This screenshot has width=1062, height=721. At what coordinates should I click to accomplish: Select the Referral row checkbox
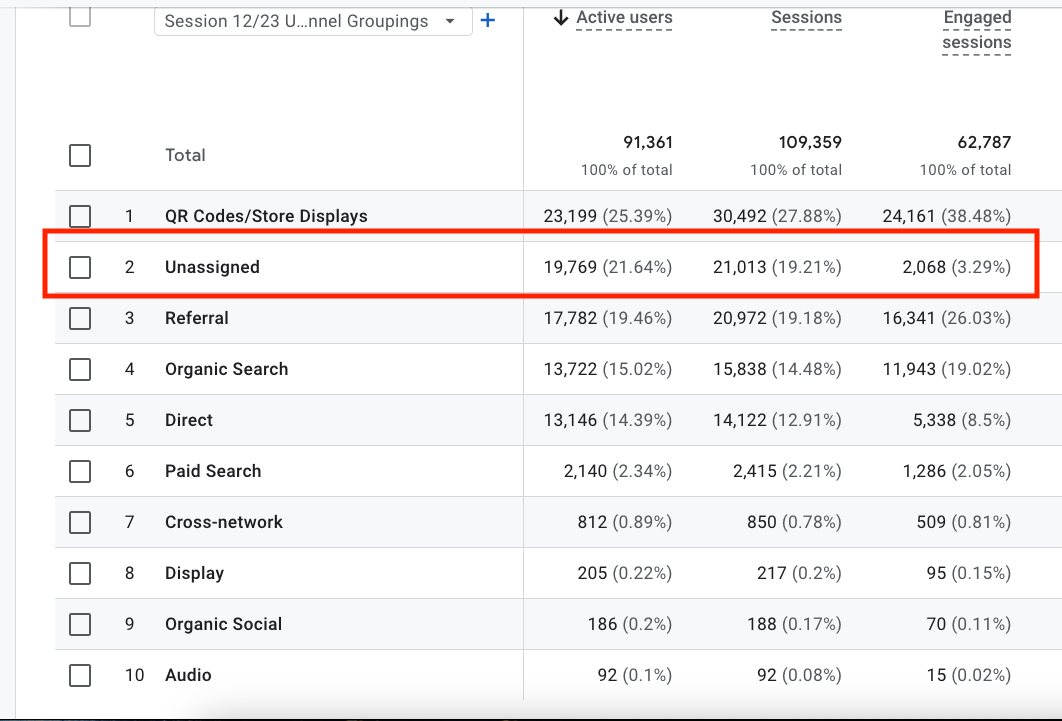click(80, 318)
